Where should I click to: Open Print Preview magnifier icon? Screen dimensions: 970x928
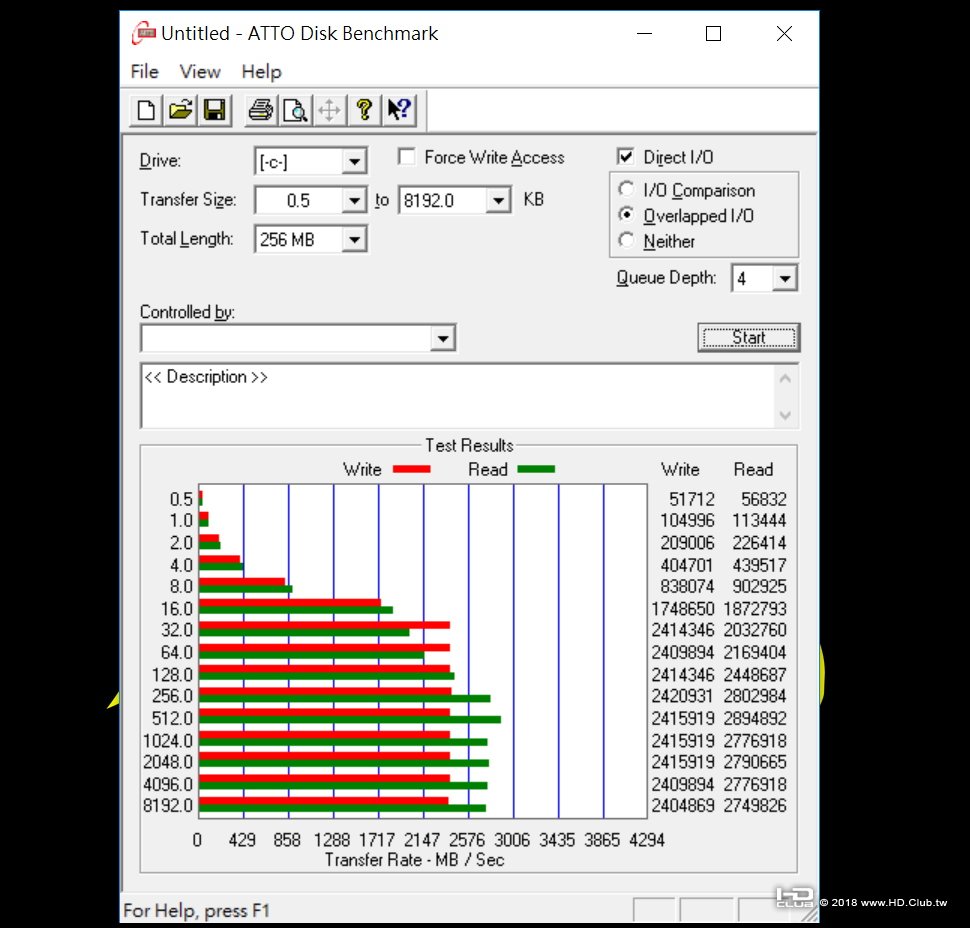[x=295, y=111]
